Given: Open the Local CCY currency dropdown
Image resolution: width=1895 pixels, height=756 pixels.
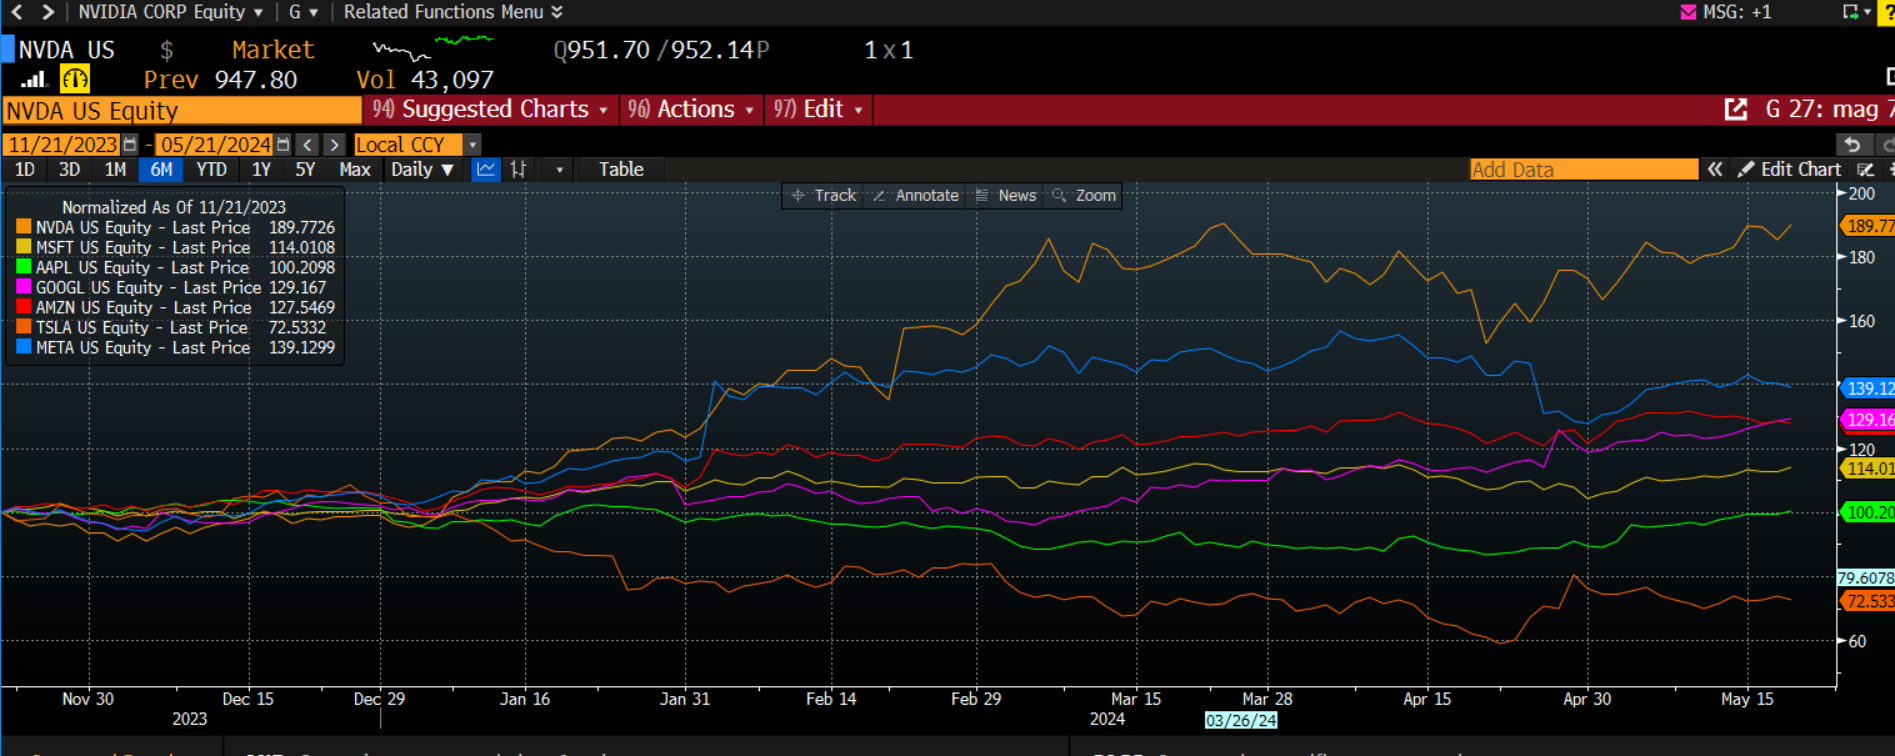Looking at the screenshot, I should (472, 145).
